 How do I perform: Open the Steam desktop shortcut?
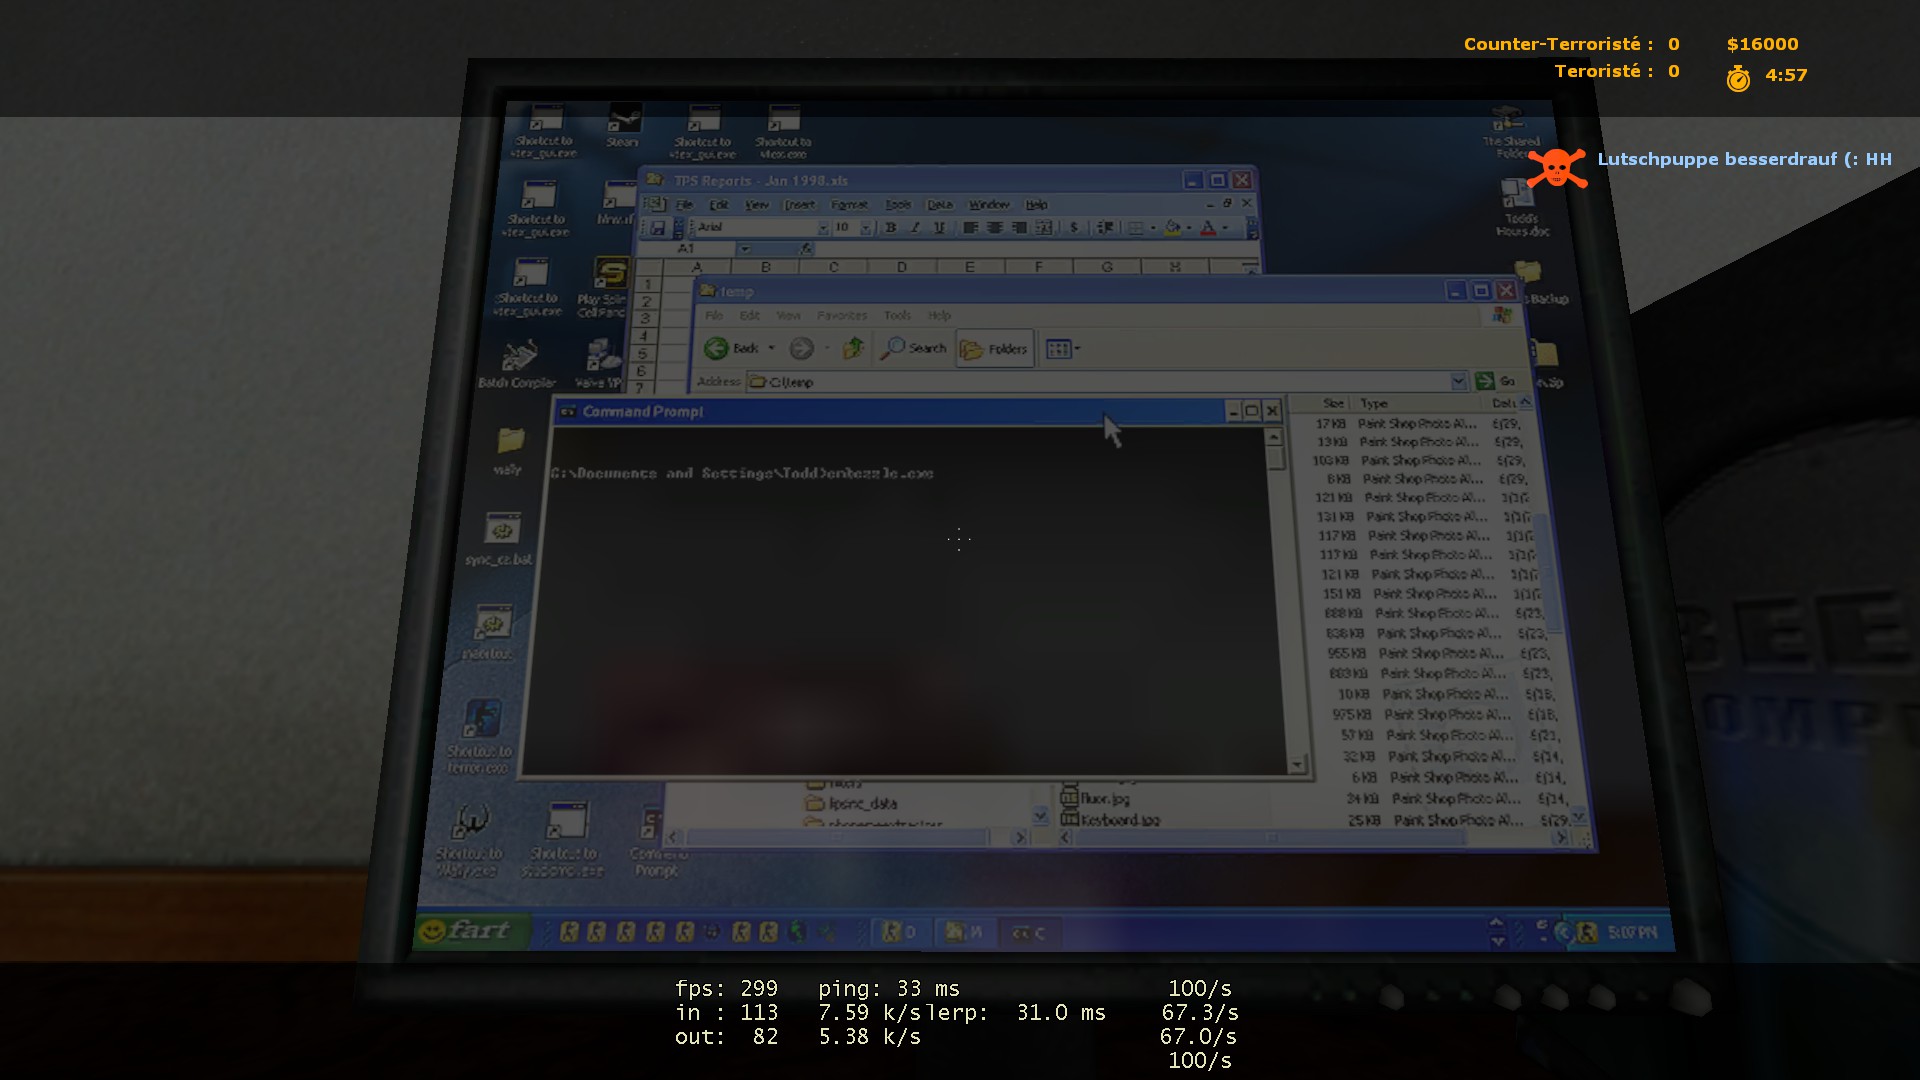pyautogui.click(x=623, y=125)
